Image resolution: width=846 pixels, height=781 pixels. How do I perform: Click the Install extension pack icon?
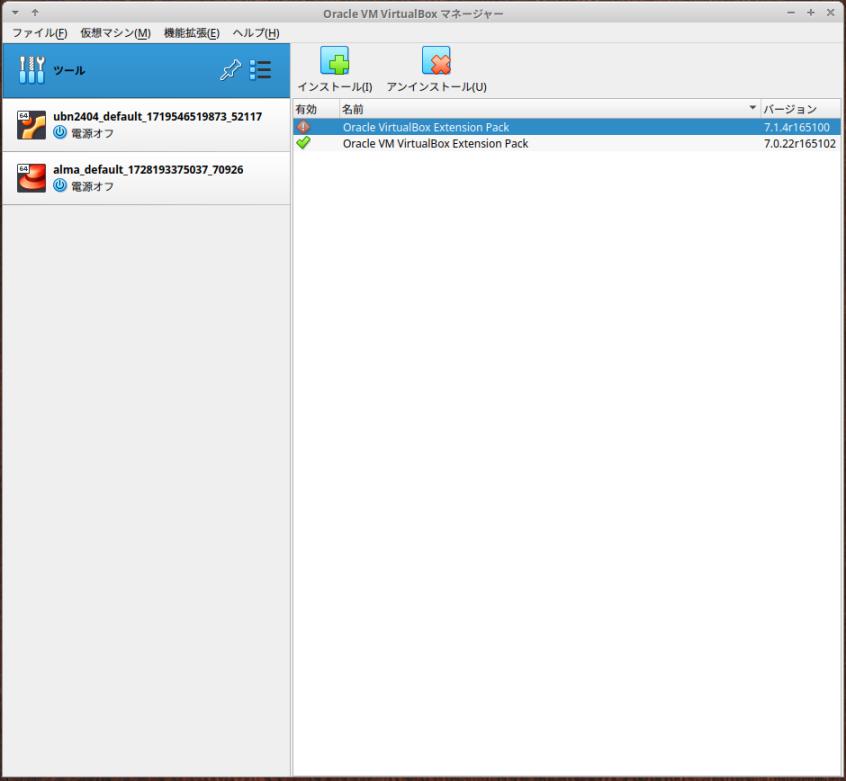pyautogui.click(x=335, y=60)
